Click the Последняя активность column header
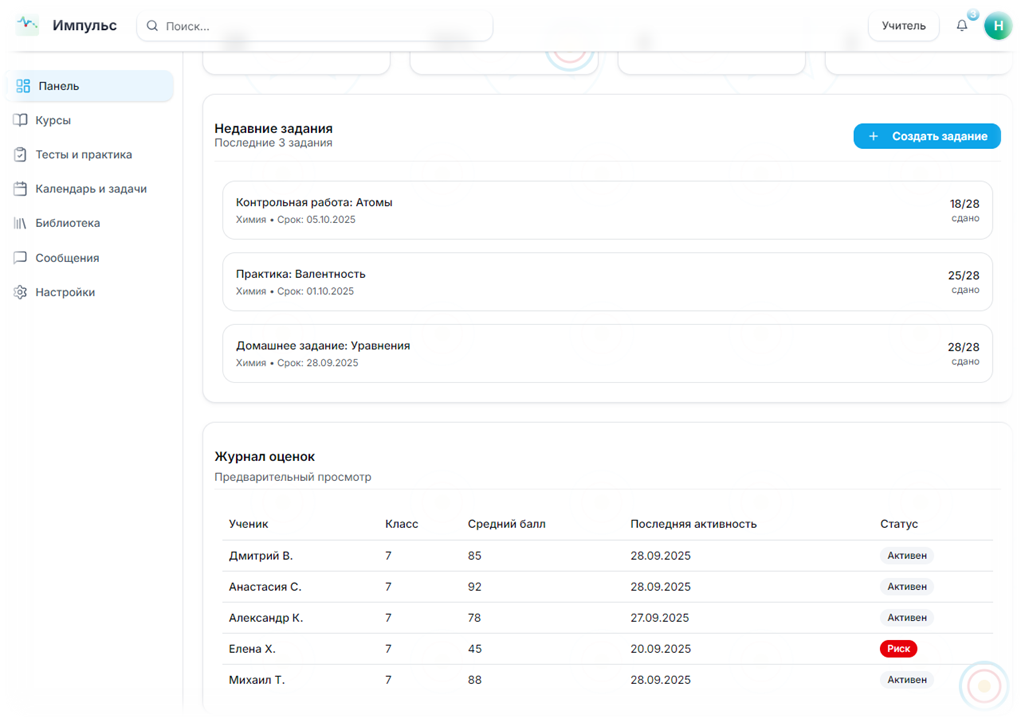Image resolution: width=1025 pixels, height=722 pixels. tap(693, 524)
